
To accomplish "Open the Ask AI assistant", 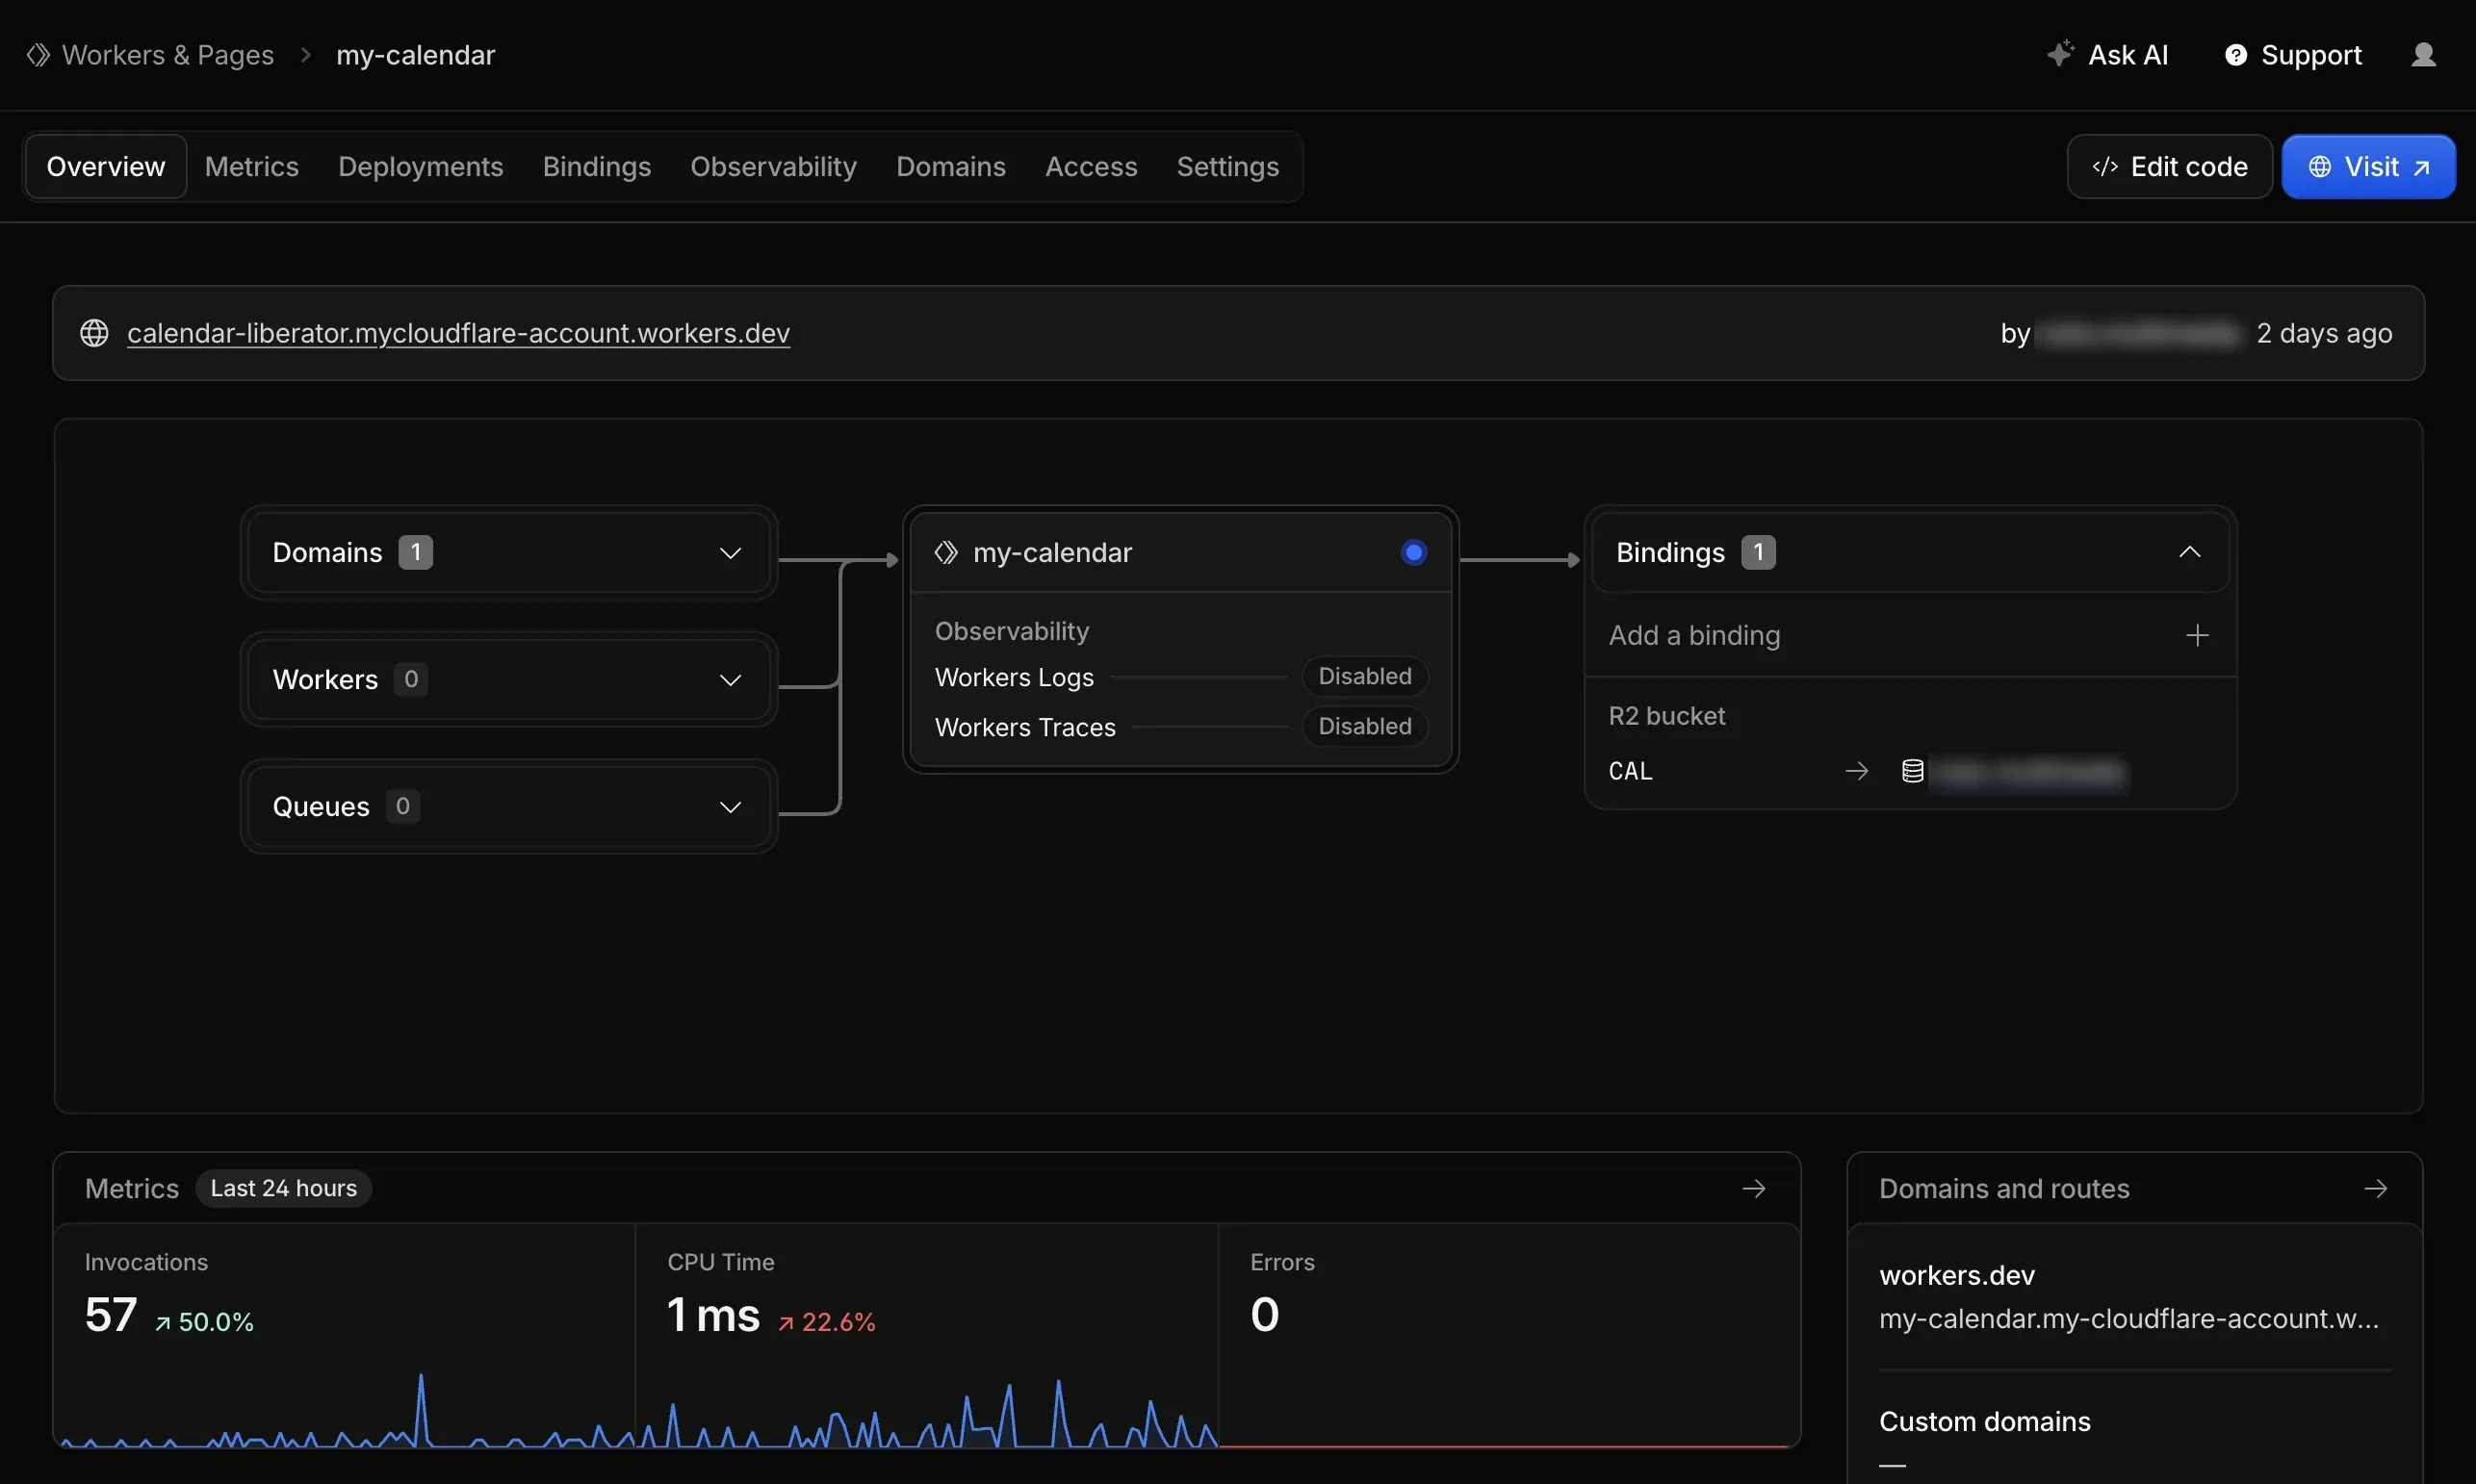I will [2107, 55].
